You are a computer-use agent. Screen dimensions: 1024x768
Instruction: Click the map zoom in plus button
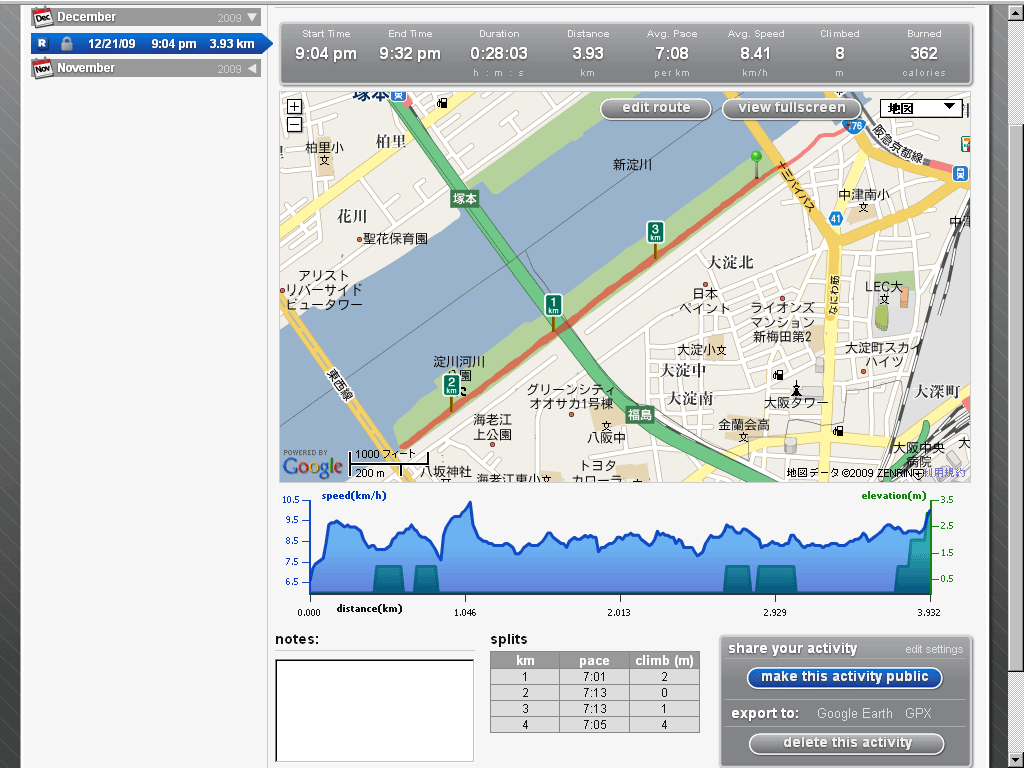295,106
